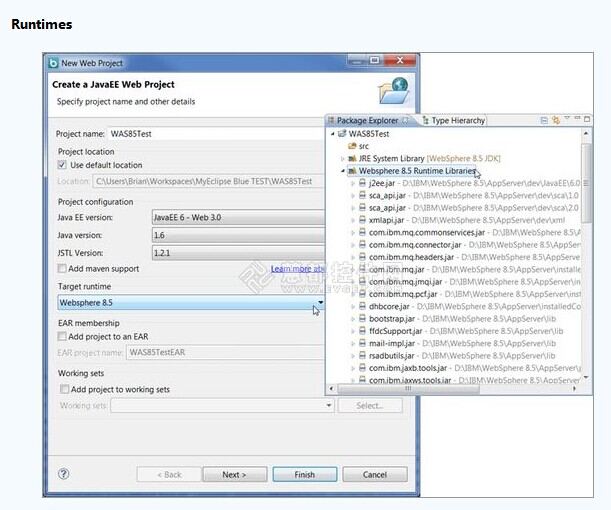Enable Add maven support checkbox
This screenshot has height=510, width=611.
(x=63, y=269)
